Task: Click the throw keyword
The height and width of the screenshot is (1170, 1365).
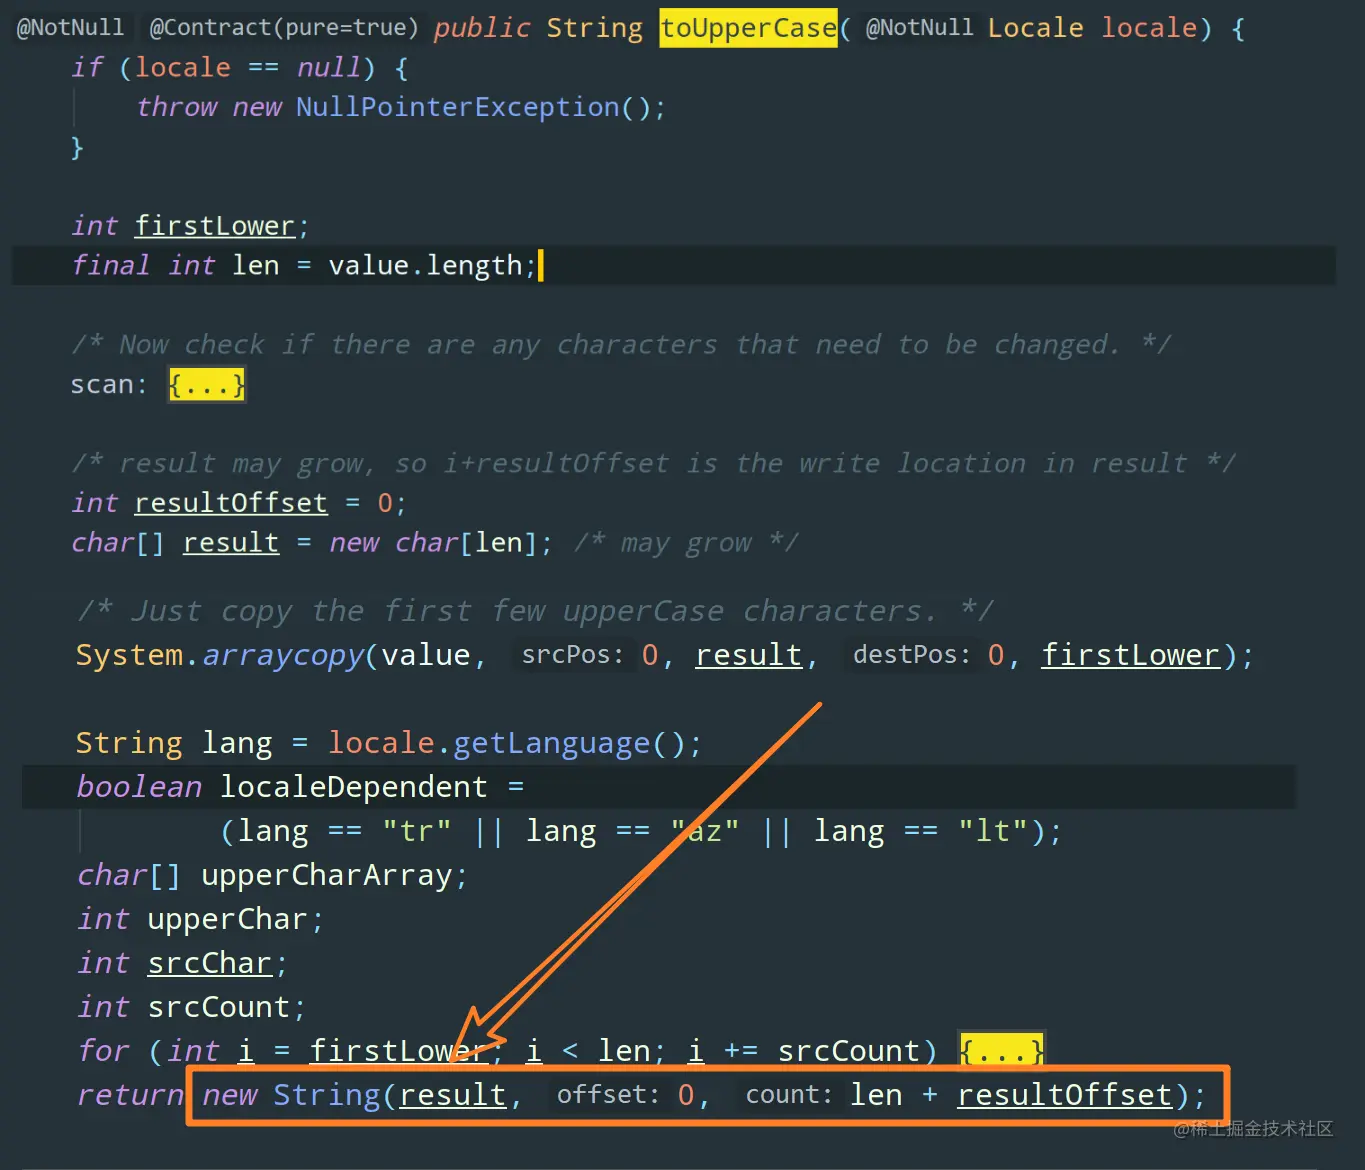Action: click(176, 107)
